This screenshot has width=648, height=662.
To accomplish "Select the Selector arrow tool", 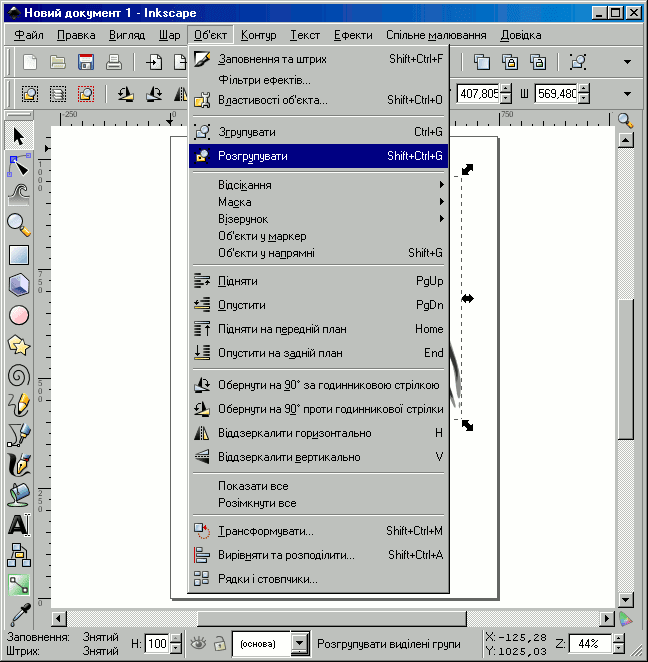I will 19,136.
